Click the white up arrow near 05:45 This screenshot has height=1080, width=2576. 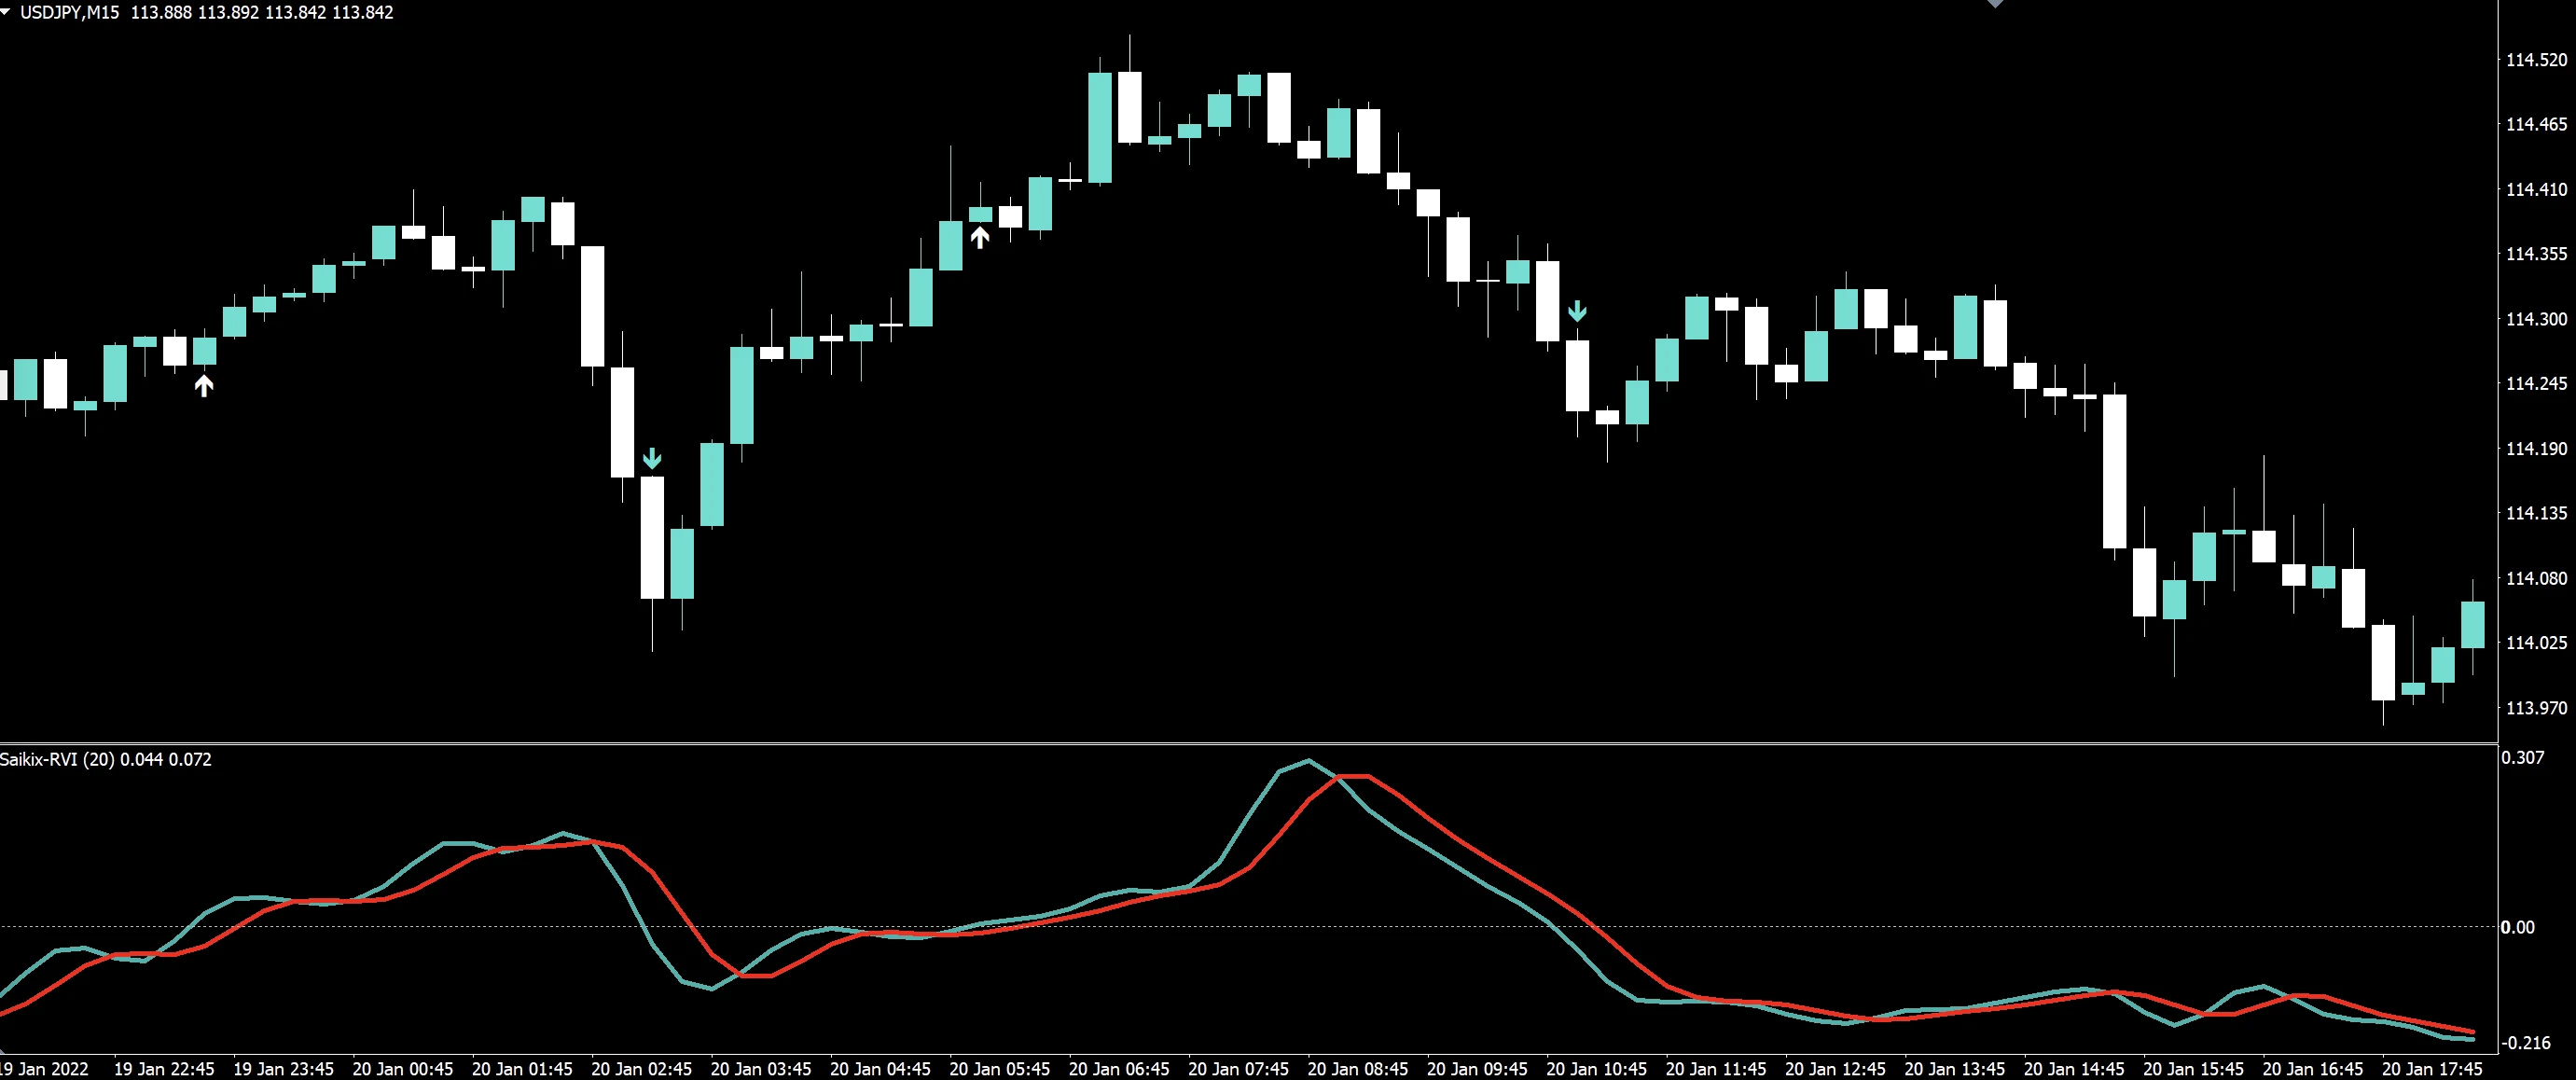(x=980, y=237)
